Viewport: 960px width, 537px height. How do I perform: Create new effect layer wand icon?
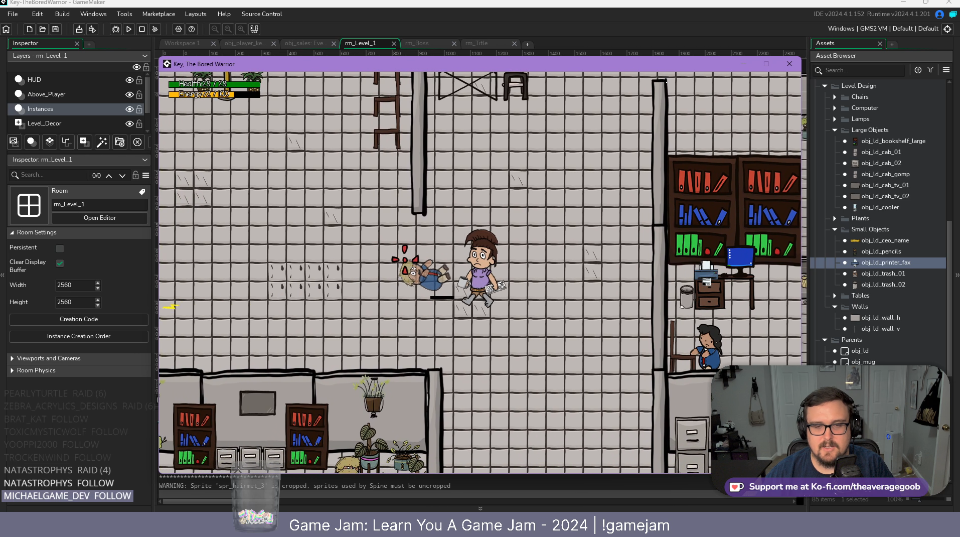[x=102, y=141]
